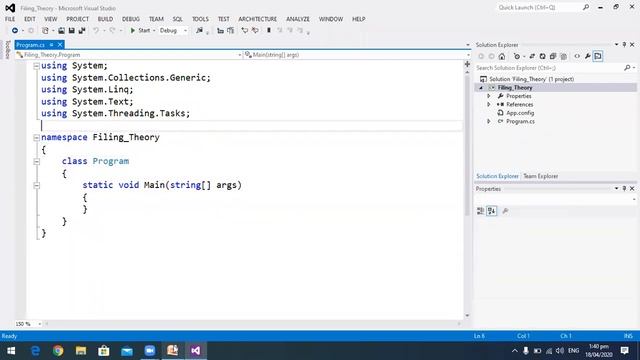The height and width of the screenshot is (360, 640).
Task: Open the PROJECT menu
Action: pos(78,19)
